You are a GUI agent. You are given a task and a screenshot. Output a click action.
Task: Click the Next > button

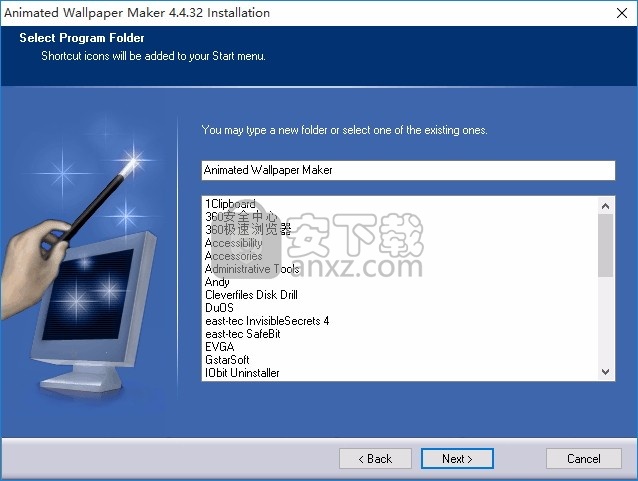(x=457, y=459)
